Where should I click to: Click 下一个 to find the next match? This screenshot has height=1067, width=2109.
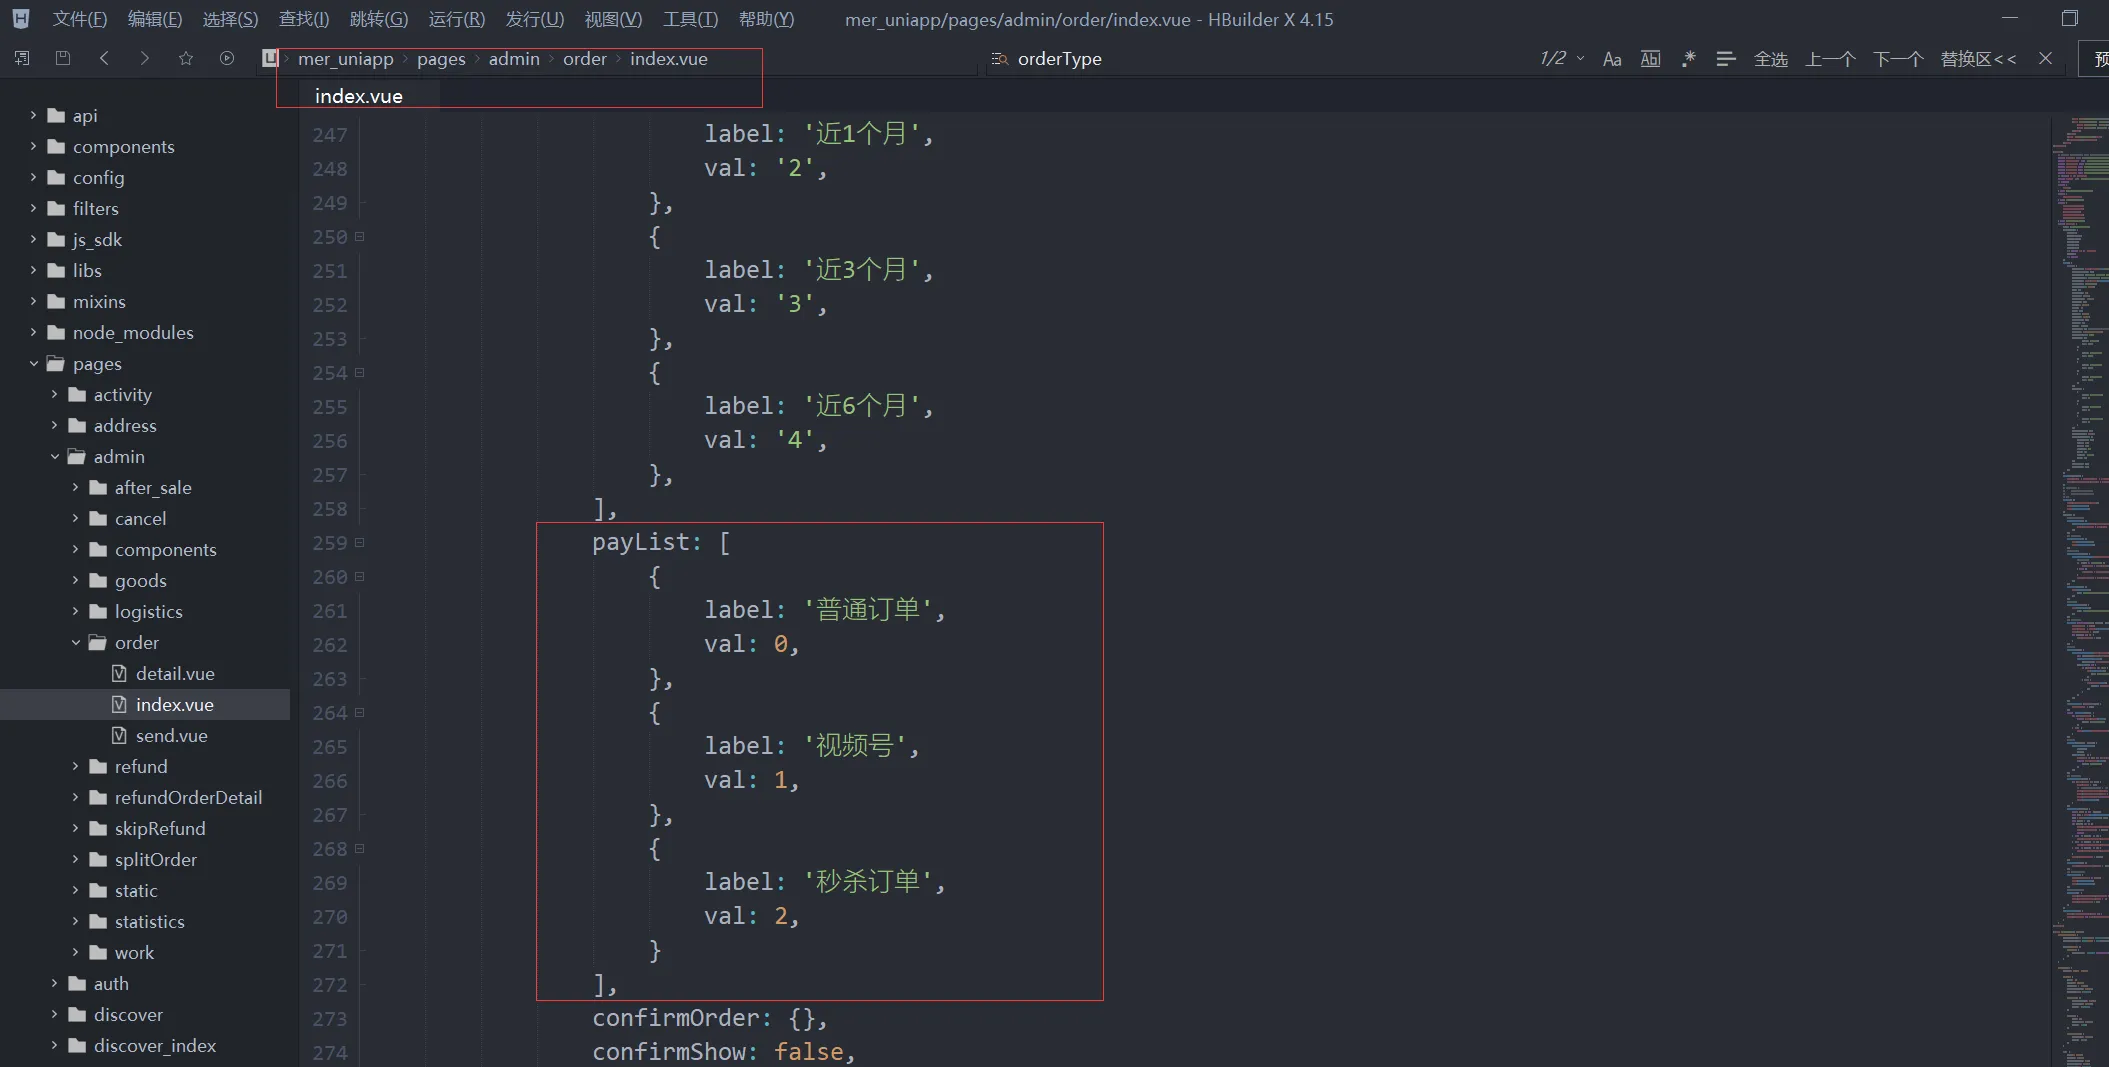click(1898, 59)
